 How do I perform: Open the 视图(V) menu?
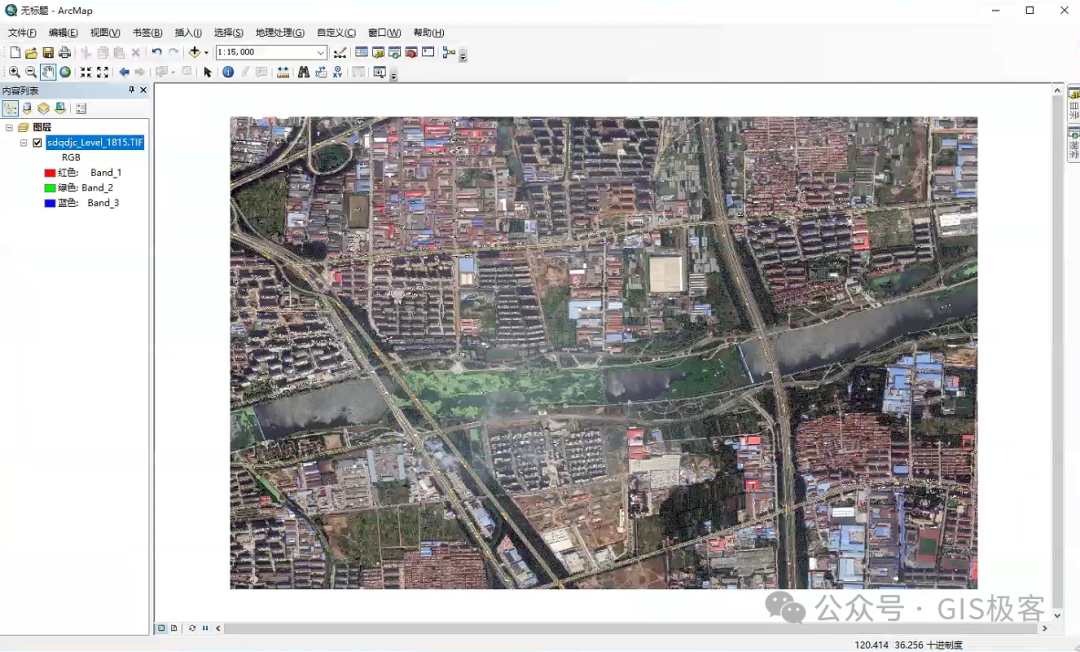click(105, 32)
